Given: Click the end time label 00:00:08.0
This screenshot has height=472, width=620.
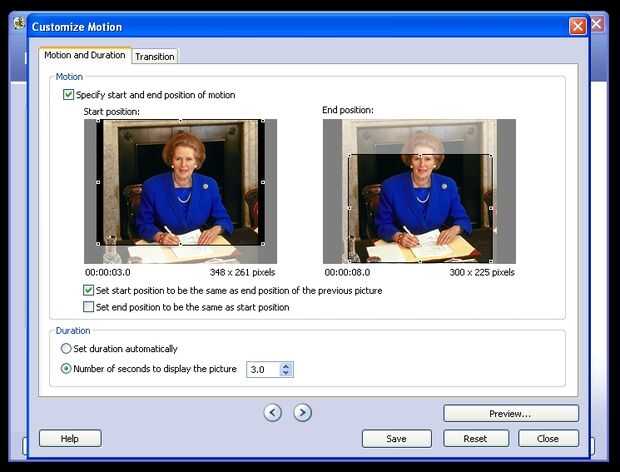Looking at the screenshot, I should click(x=347, y=272).
